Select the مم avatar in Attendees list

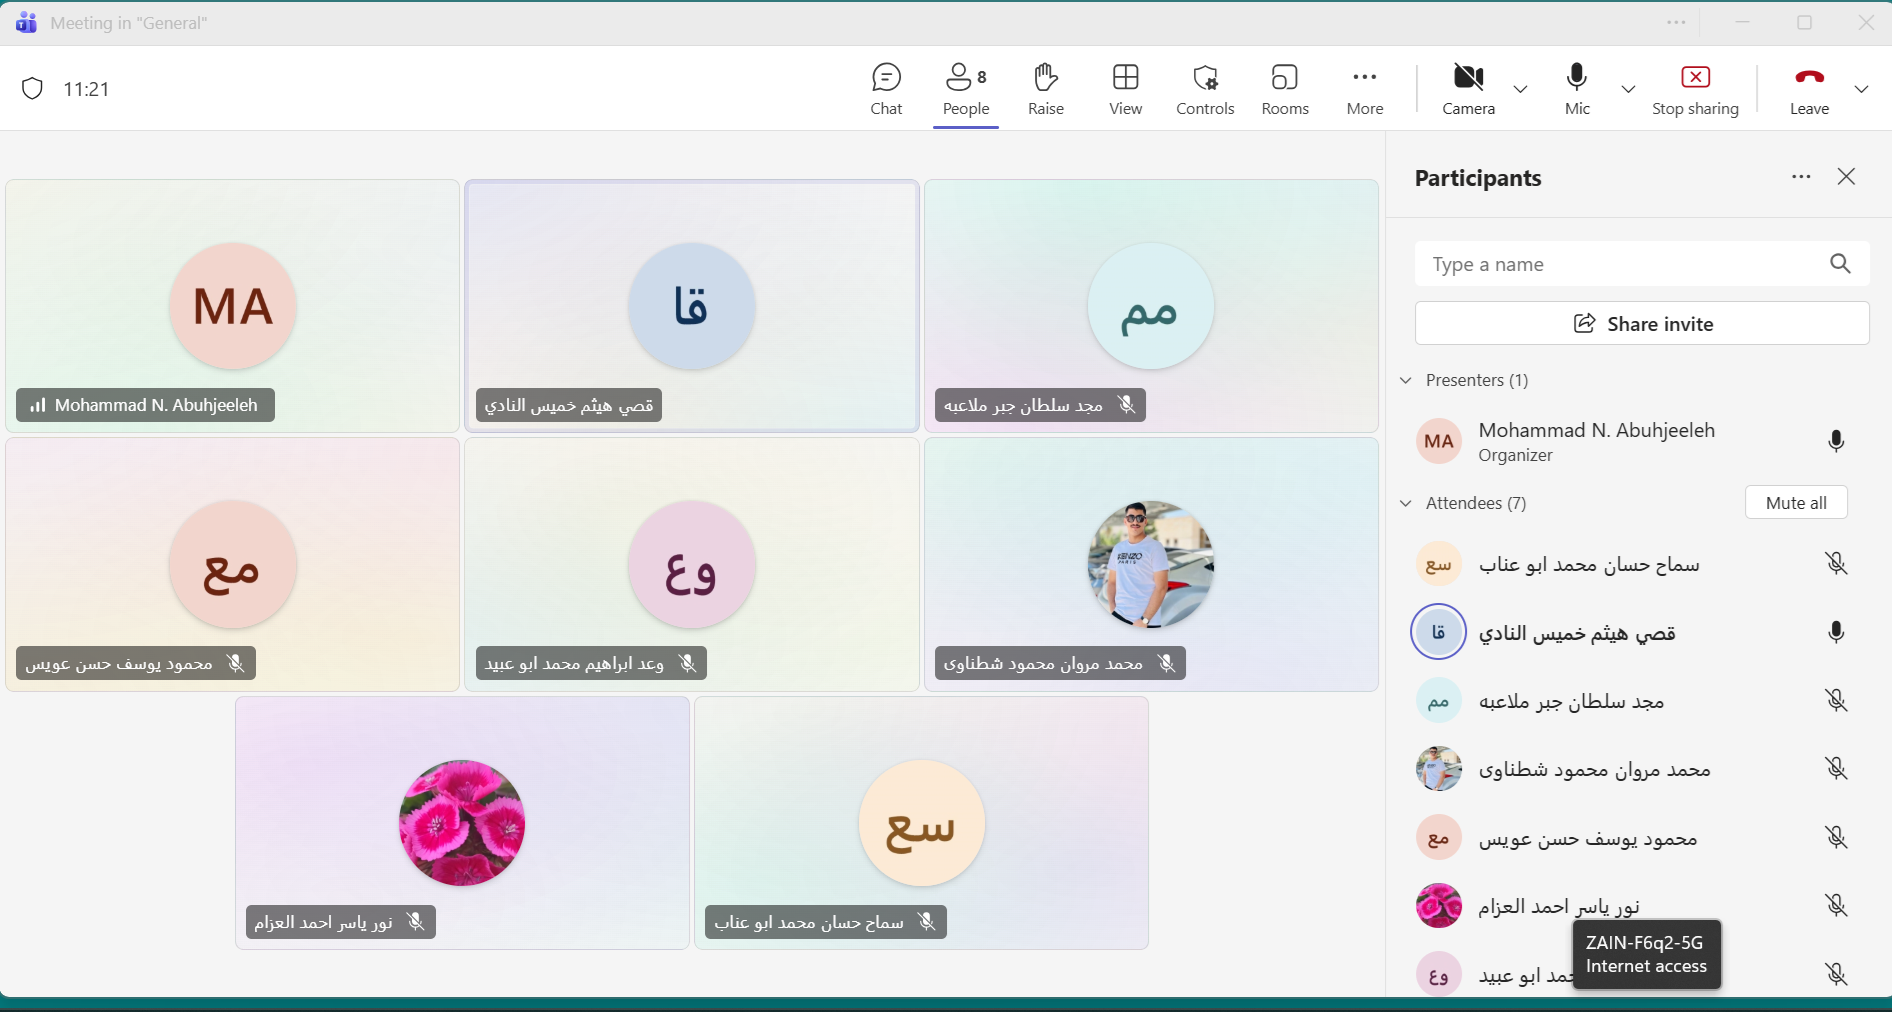1439,701
